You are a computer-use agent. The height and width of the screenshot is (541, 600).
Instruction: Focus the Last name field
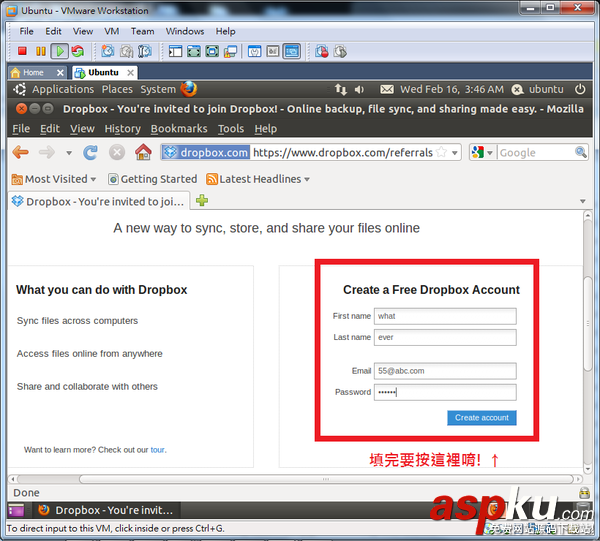coord(445,337)
